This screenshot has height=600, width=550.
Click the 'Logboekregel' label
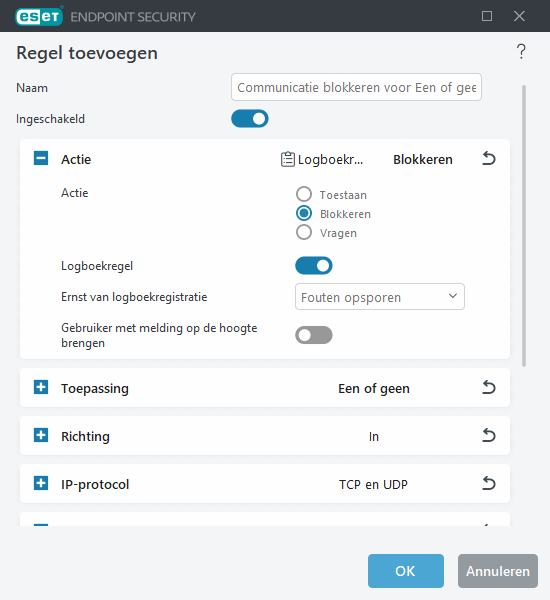97,266
